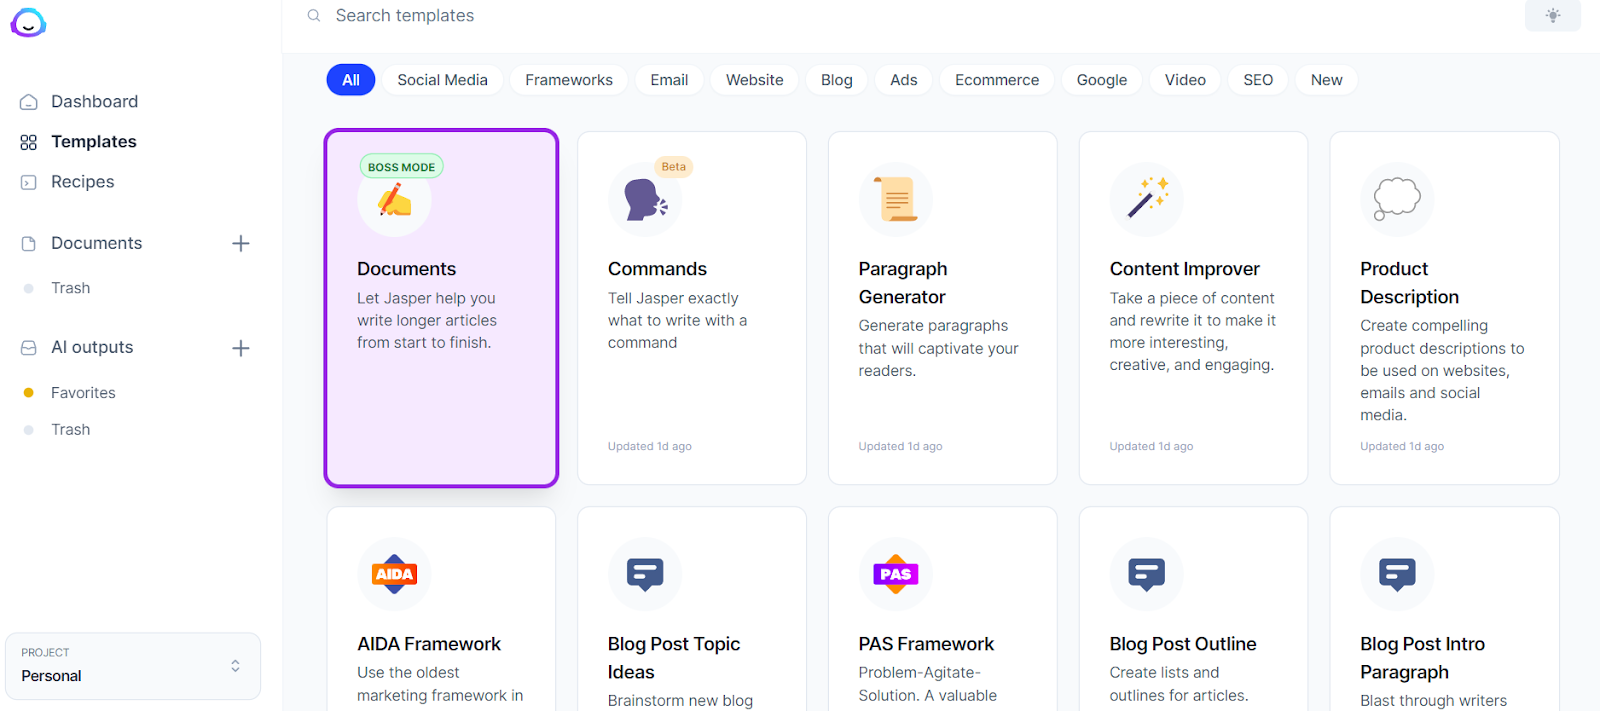Add new AI output with plus icon

[x=241, y=348]
